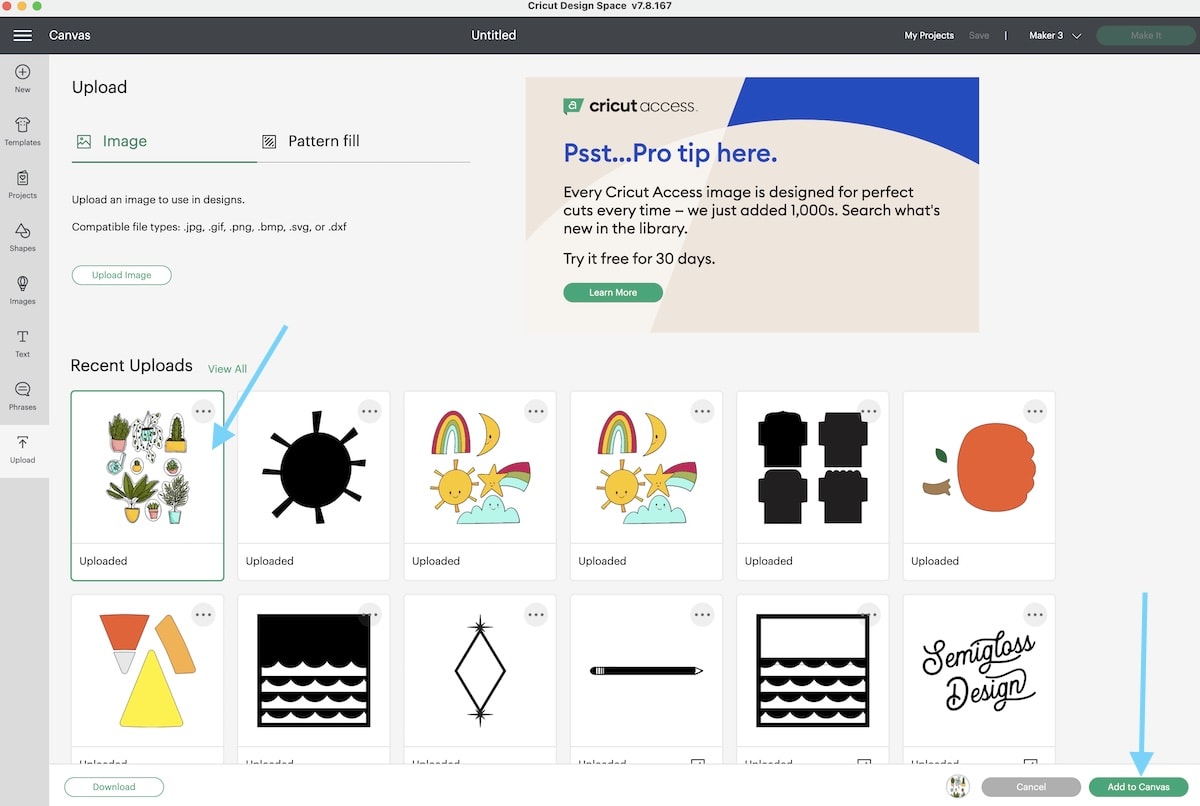Open options for first rainbow sun upload

[537, 410]
